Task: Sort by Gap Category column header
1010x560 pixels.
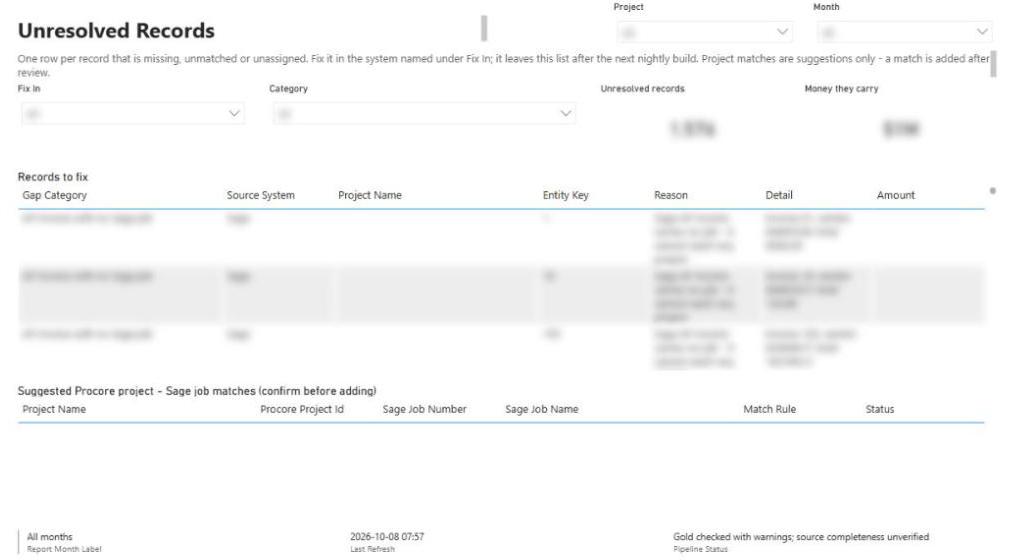Action: click(55, 195)
